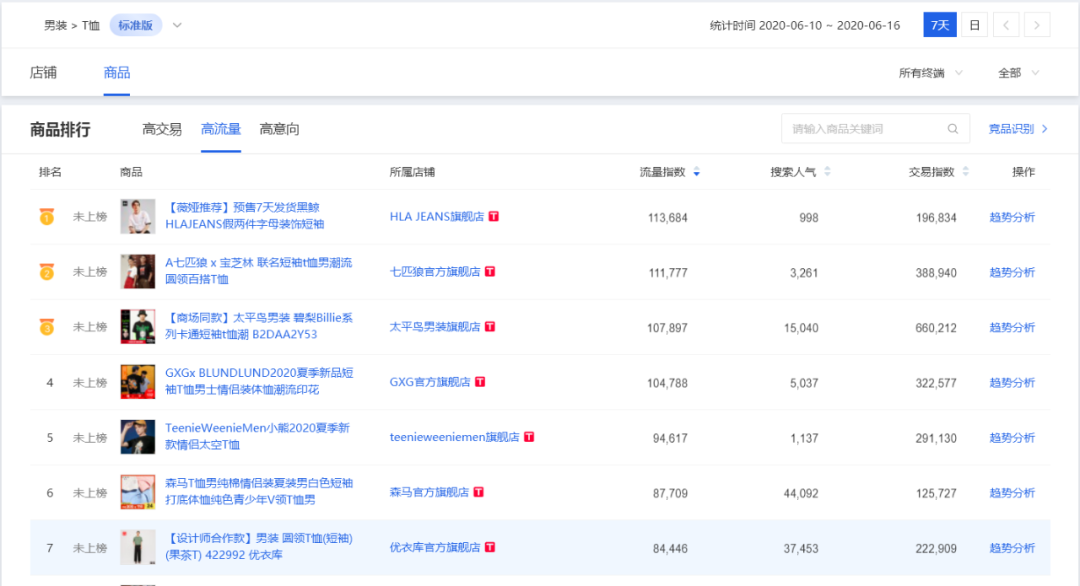Sort by 搜索人气 column arrow
This screenshot has width=1080, height=586.
pyautogui.click(x=826, y=173)
